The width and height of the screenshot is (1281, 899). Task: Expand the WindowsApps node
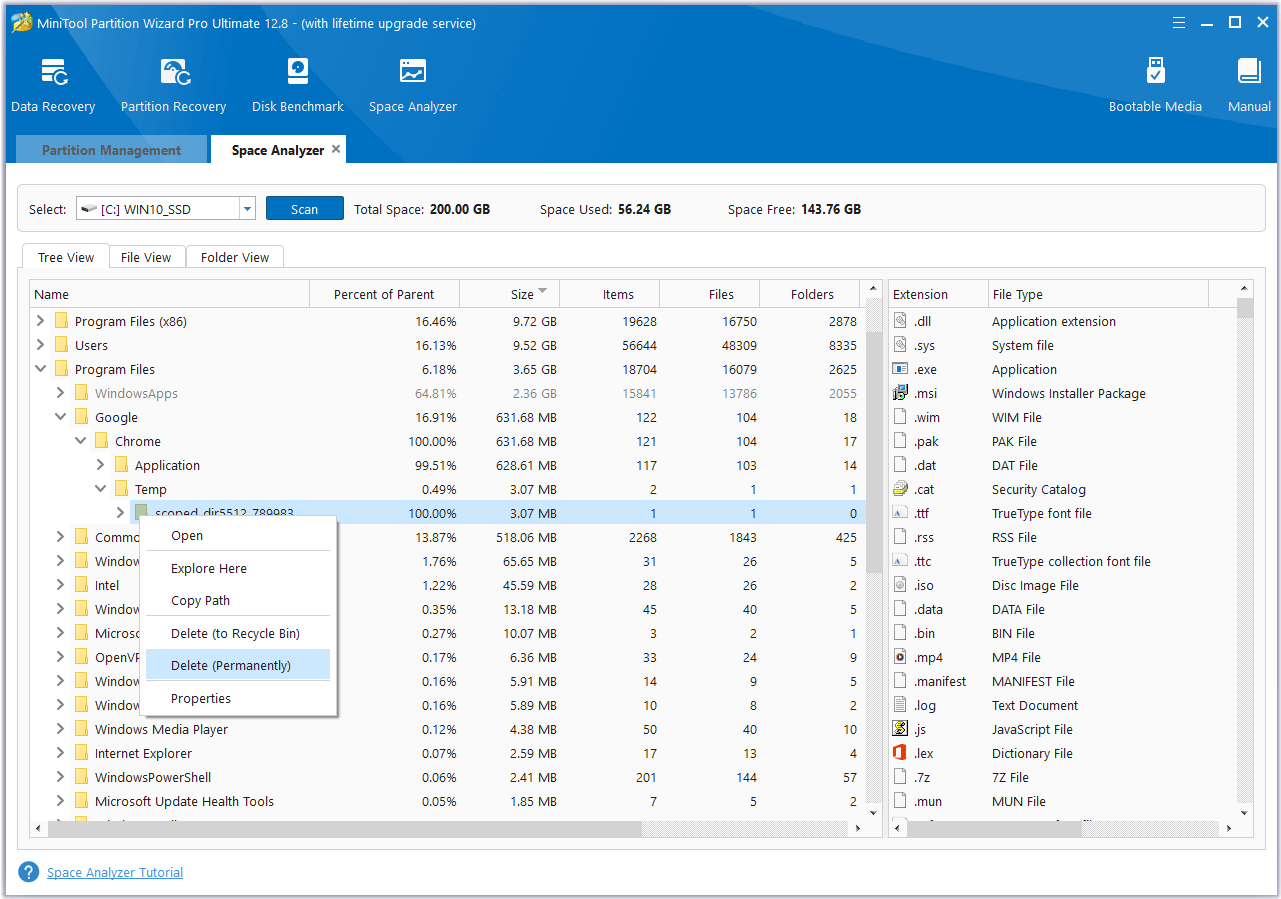pos(60,393)
